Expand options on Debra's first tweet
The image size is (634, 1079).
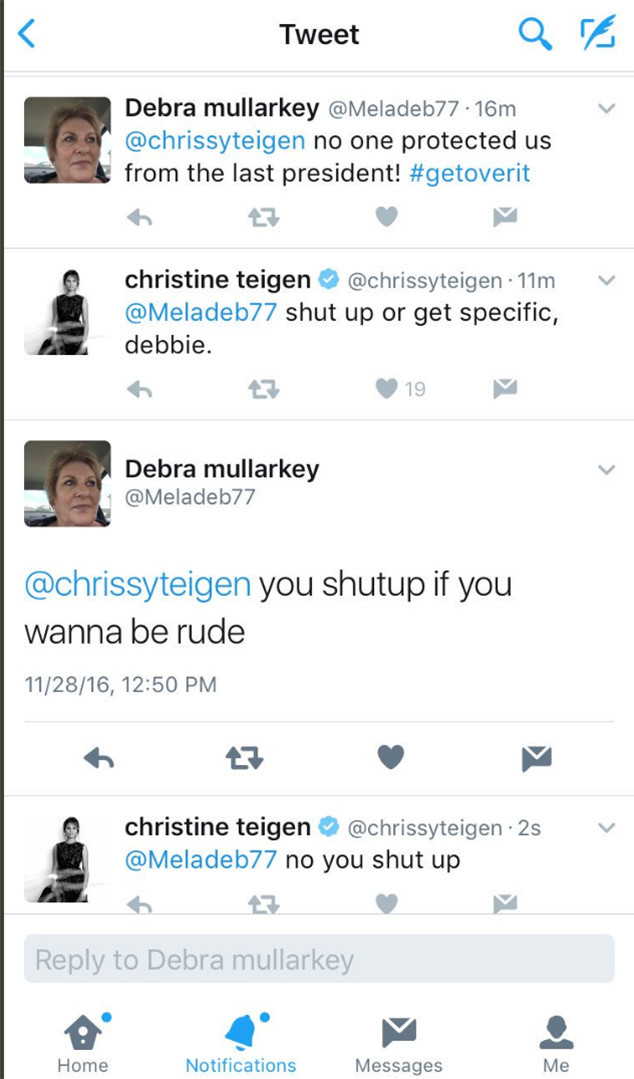pos(605,107)
